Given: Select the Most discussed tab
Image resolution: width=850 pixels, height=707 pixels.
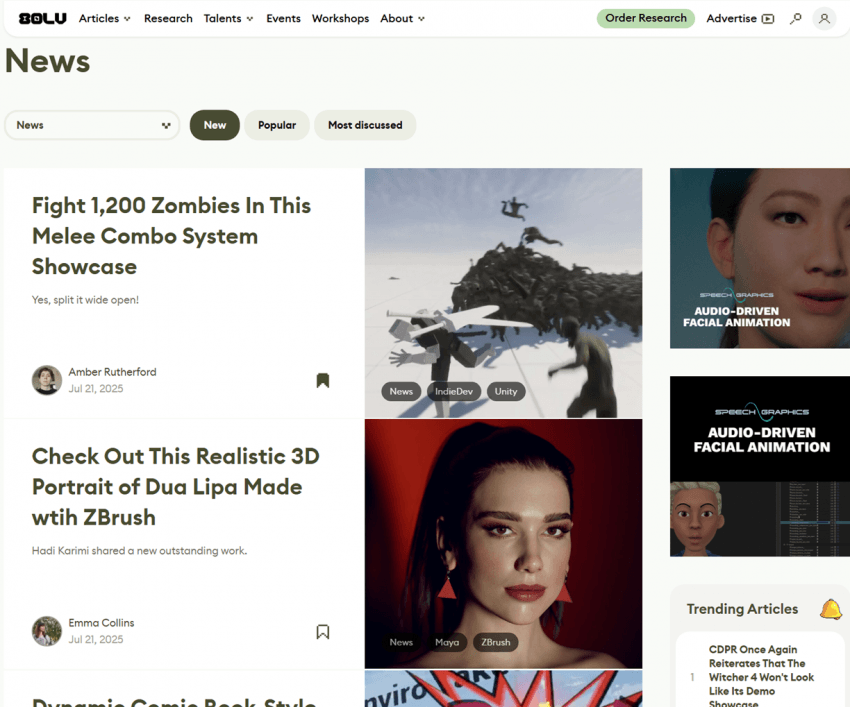Looking at the screenshot, I should tap(365, 125).
